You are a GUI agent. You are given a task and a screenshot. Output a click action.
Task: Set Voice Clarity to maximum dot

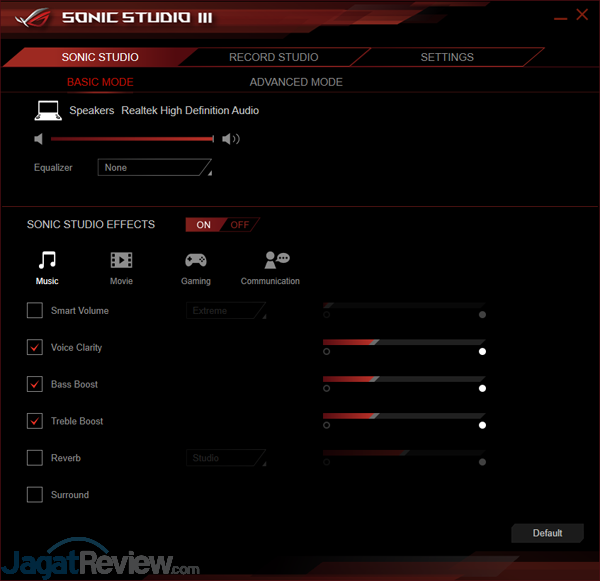[x=482, y=351]
